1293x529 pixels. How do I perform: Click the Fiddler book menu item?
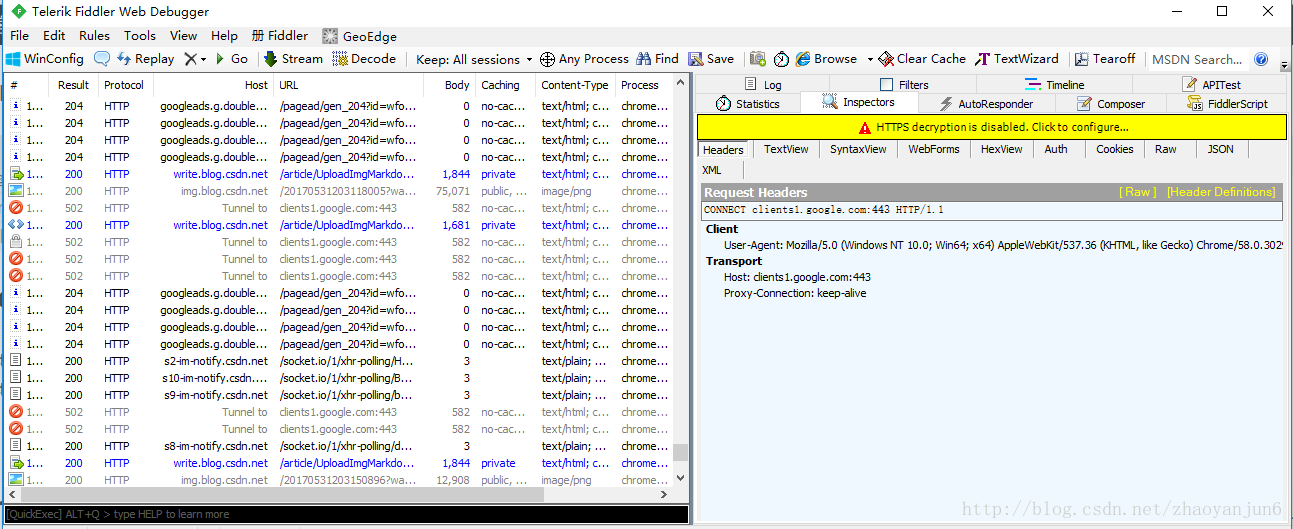click(x=280, y=36)
